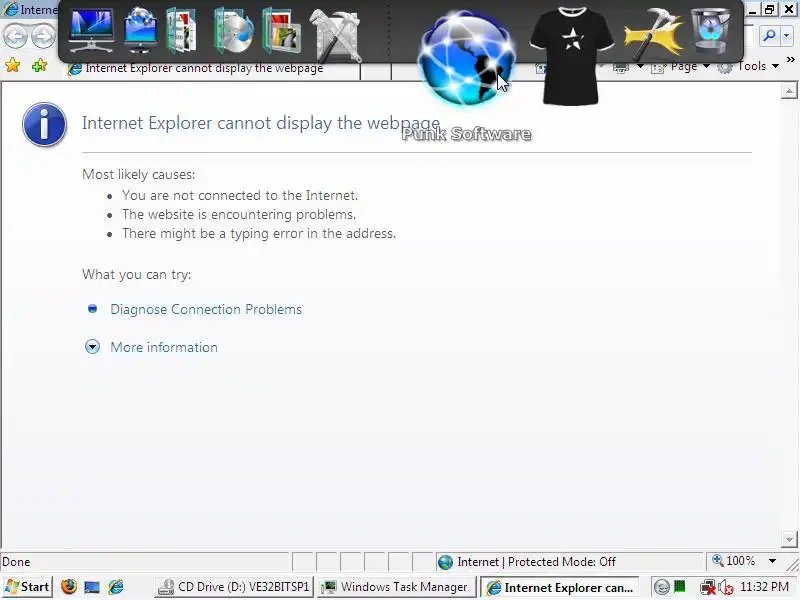This screenshot has height=600, width=800.
Task: Click the up arrow on the vertical scrollbar
Action: pyautogui.click(x=789, y=91)
